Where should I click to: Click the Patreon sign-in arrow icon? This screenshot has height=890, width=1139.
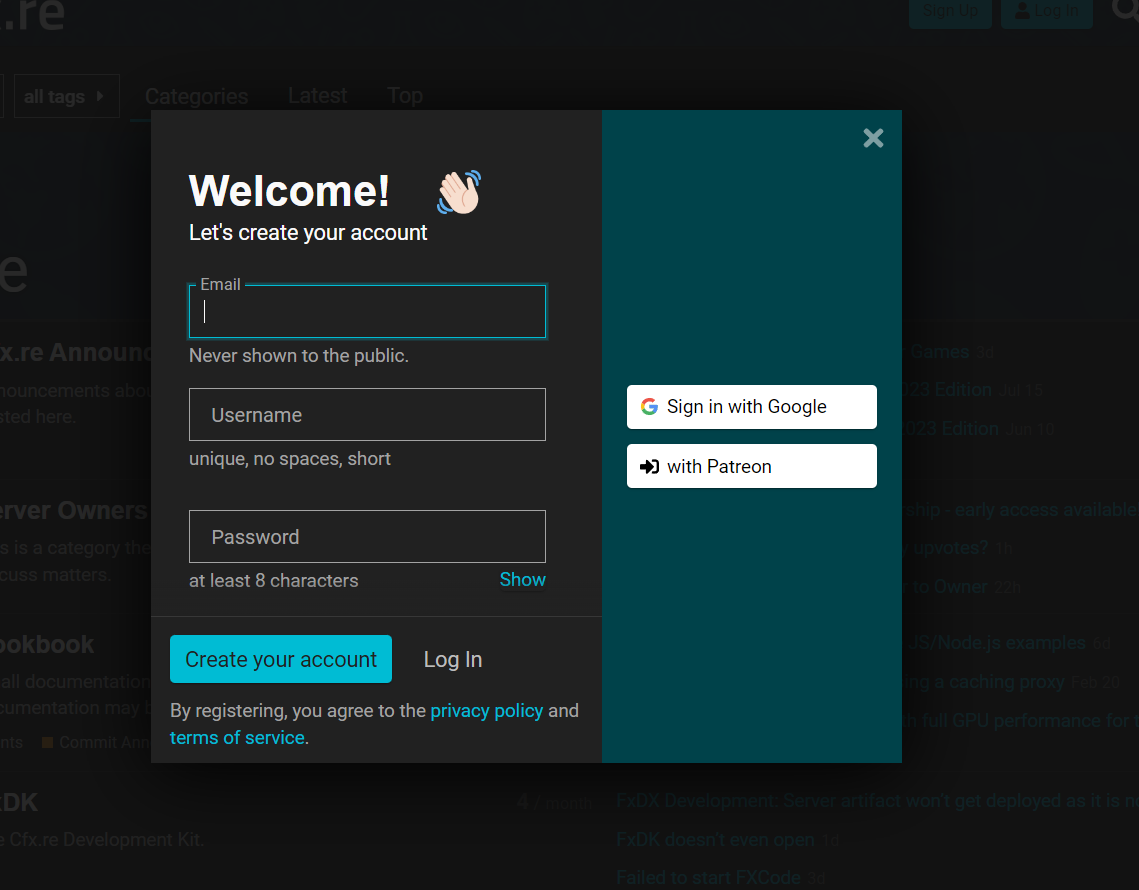[649, 467]
